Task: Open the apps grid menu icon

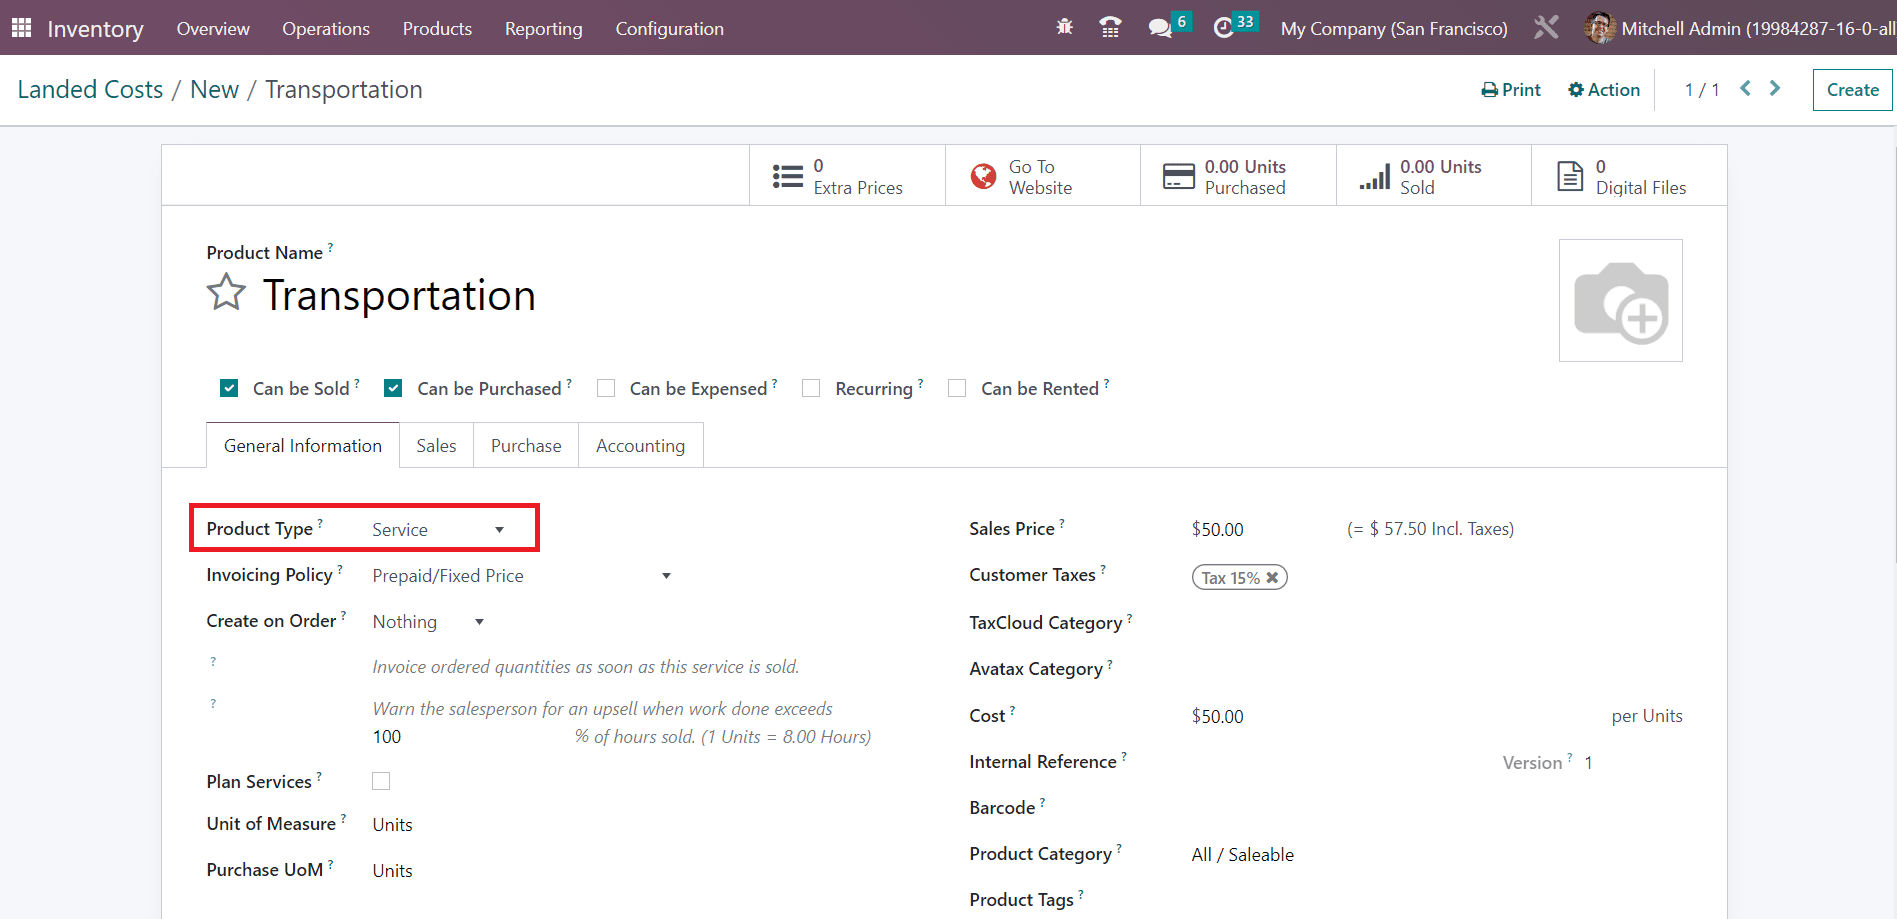Action: click(x=21, y=28)
